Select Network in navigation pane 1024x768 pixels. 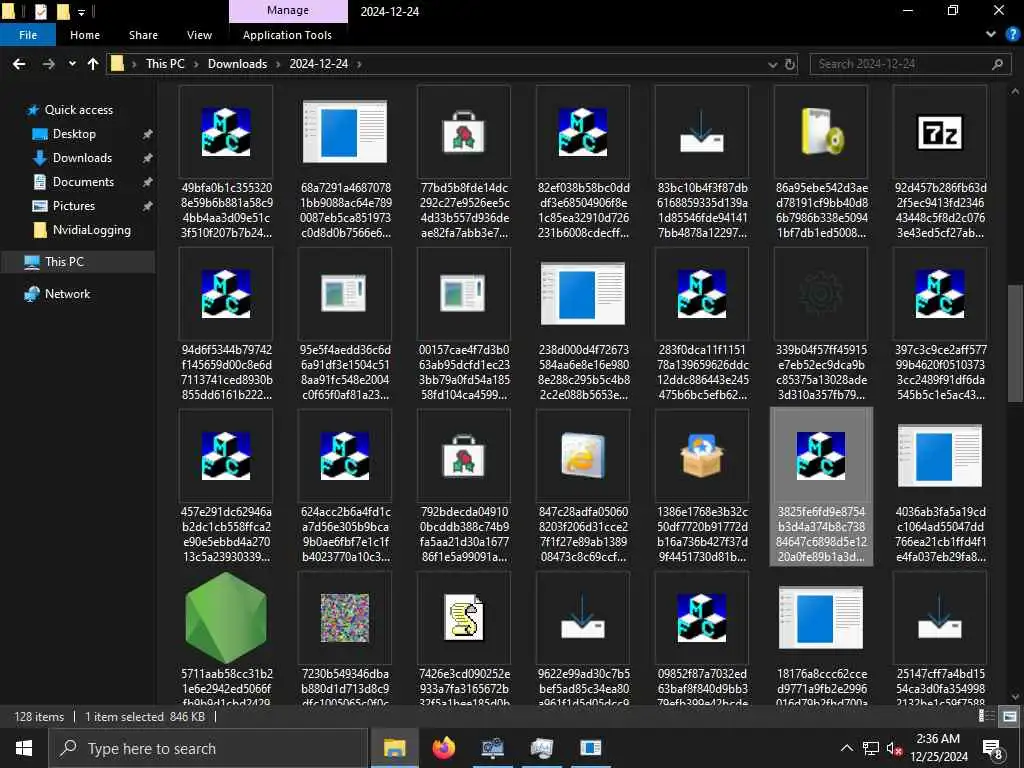[x=67, y=294]
